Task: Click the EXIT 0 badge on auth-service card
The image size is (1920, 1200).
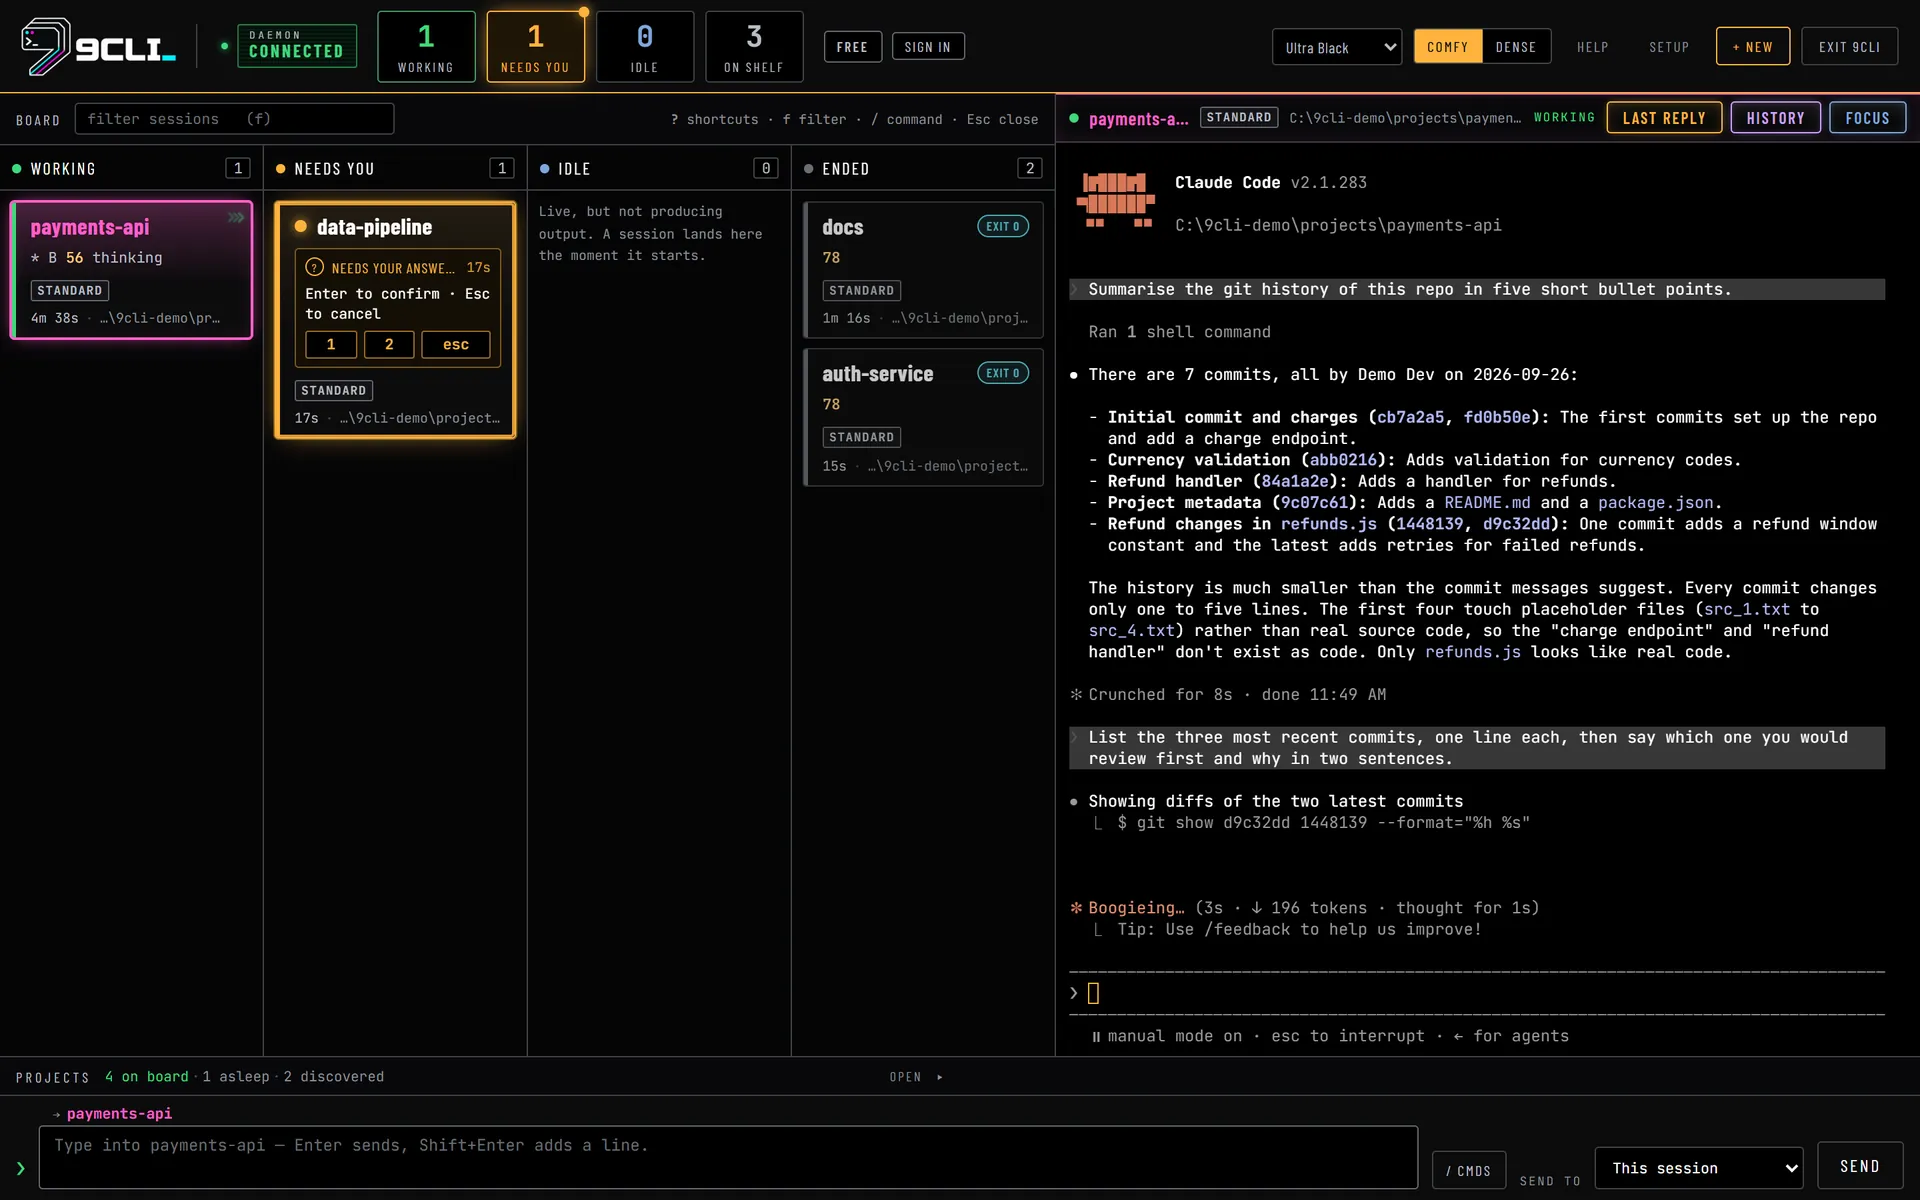Action: point(1003,373)
